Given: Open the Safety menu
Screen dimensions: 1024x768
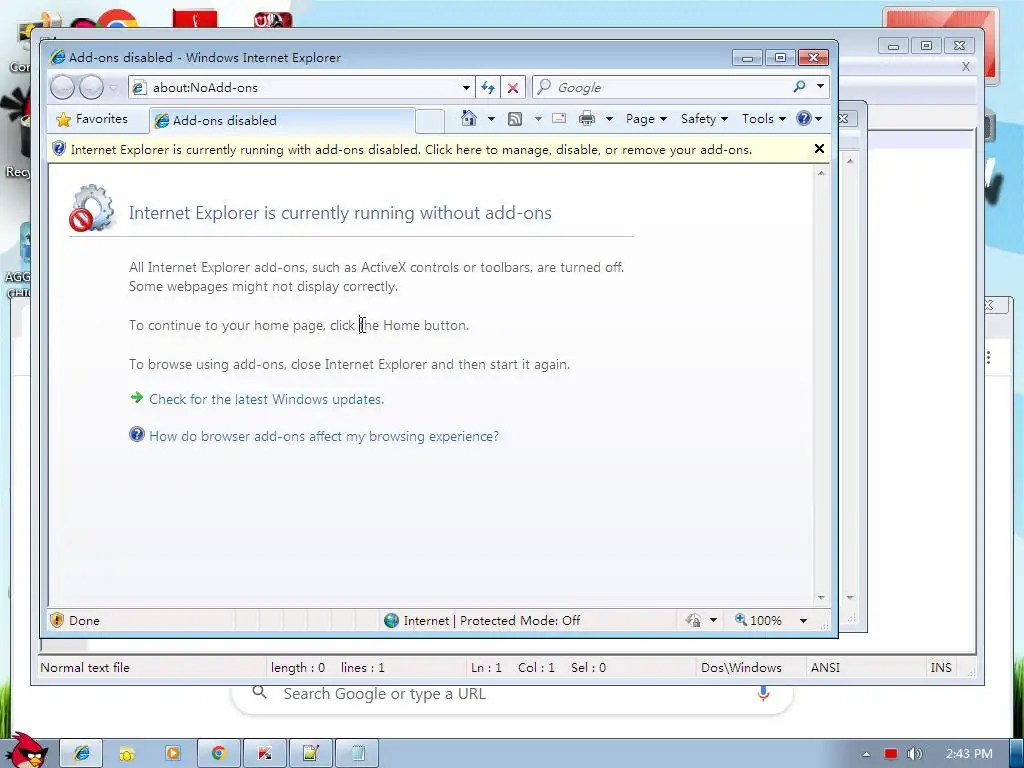Looking at the screenshot, I should point(704,119).
